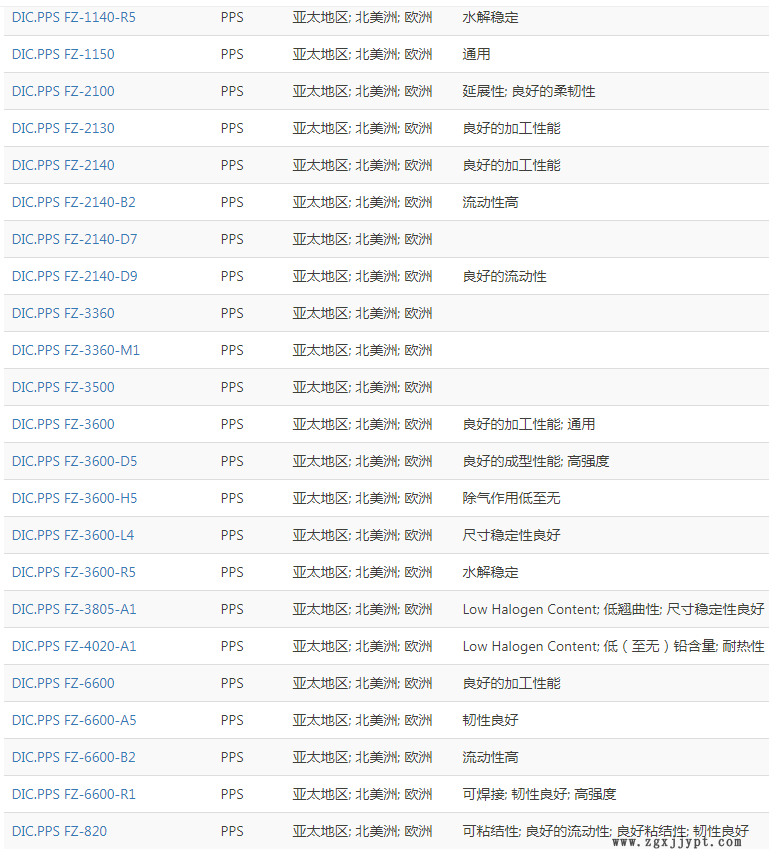The width and height of the screenshot is (769, 864).
Task: Click the DIC.PPS FZ-6600-A5 link
Action: [x=74, y=720]
